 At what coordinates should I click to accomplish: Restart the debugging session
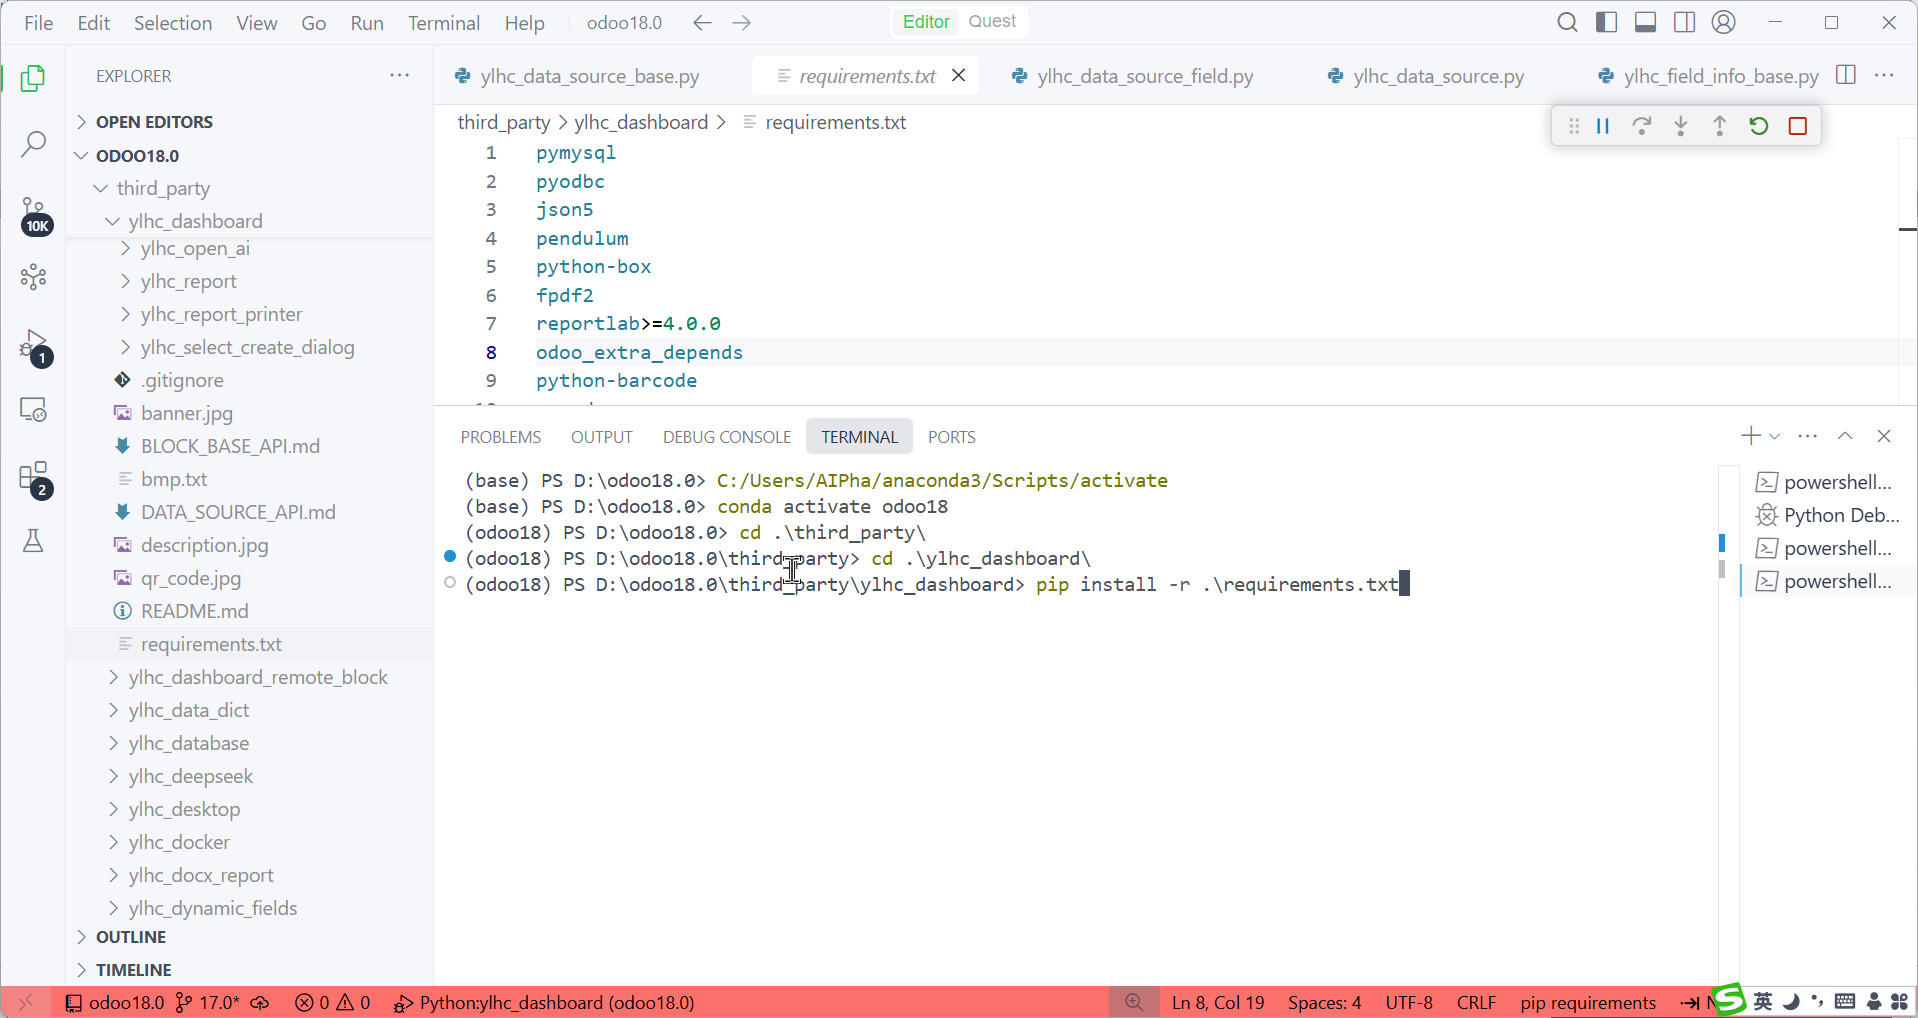point(1758,126)
